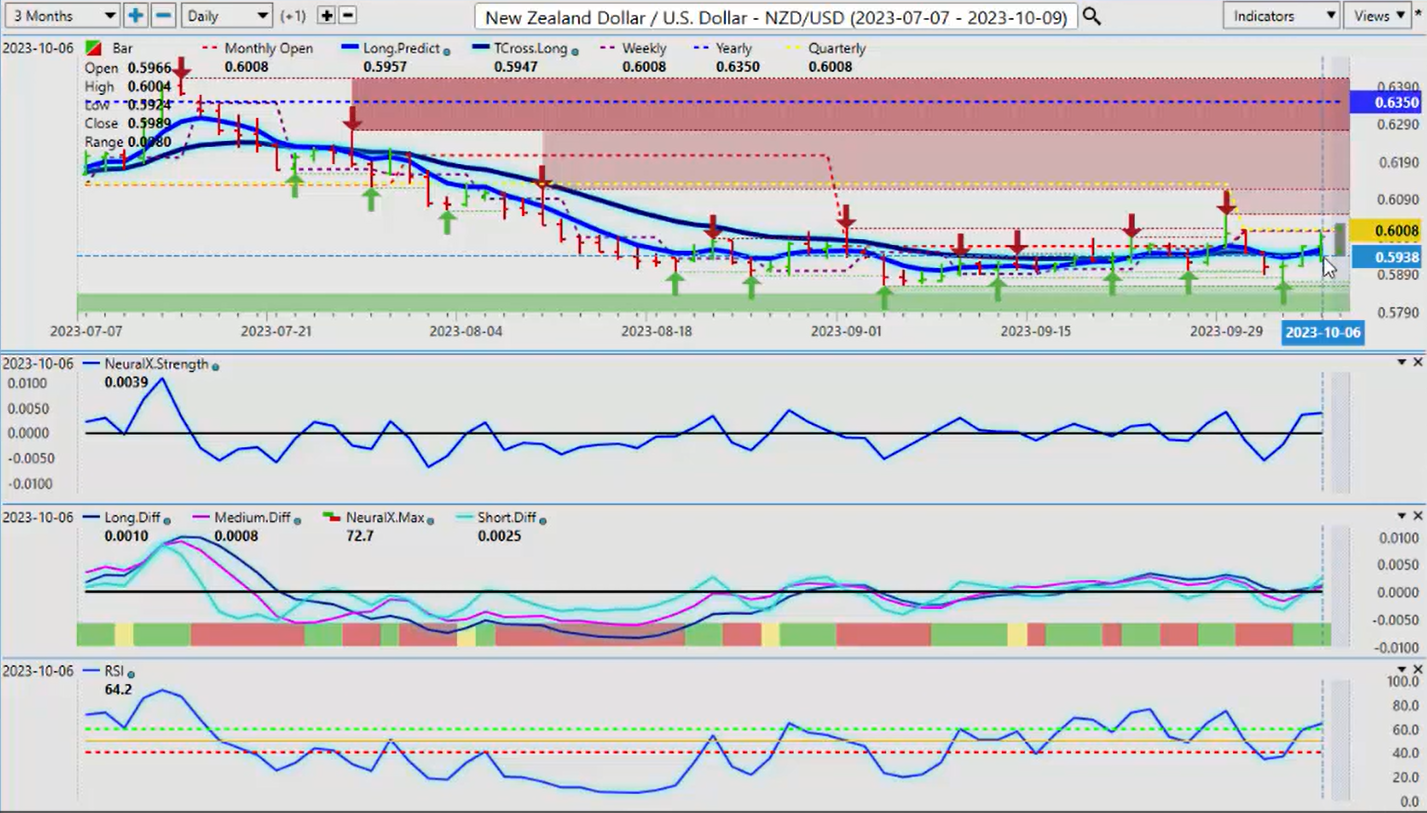Open the Daily interval dropdown
The width and height of the screenshot is (1427, 813).
[x=227, y=16]
